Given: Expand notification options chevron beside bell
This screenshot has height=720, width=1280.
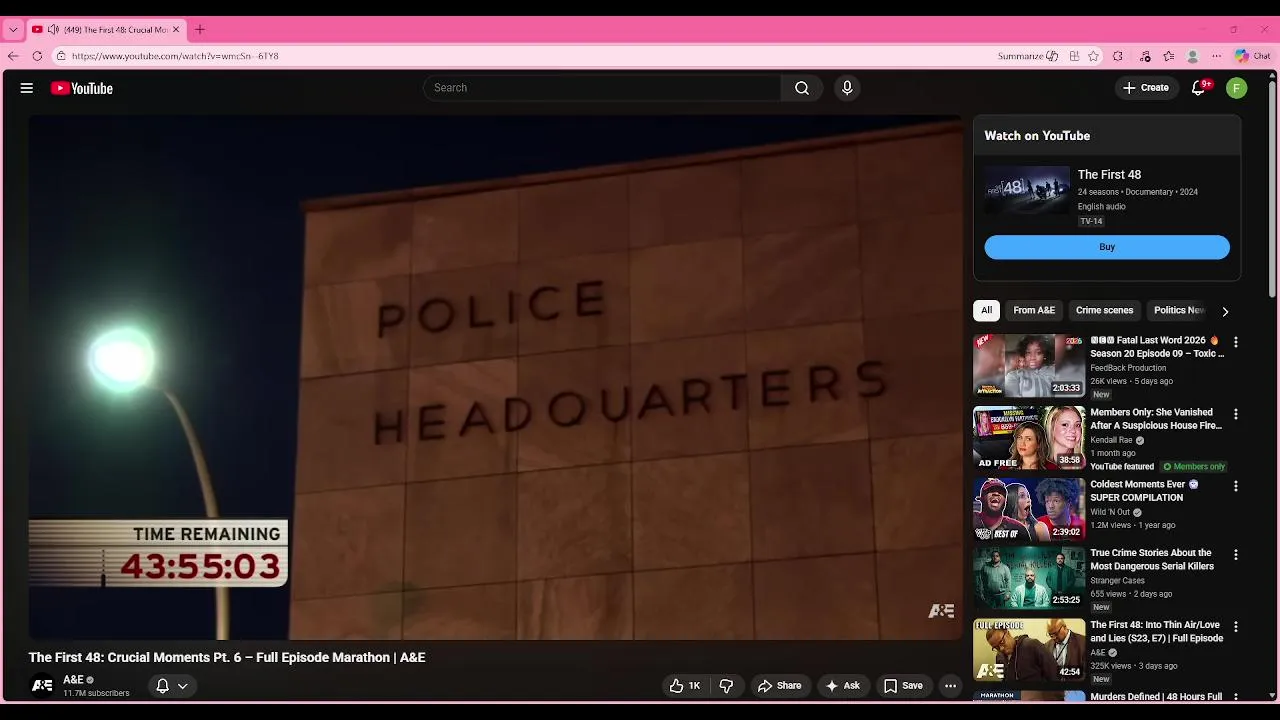Looking at the screenshot, I should click(x=182, y=686).
